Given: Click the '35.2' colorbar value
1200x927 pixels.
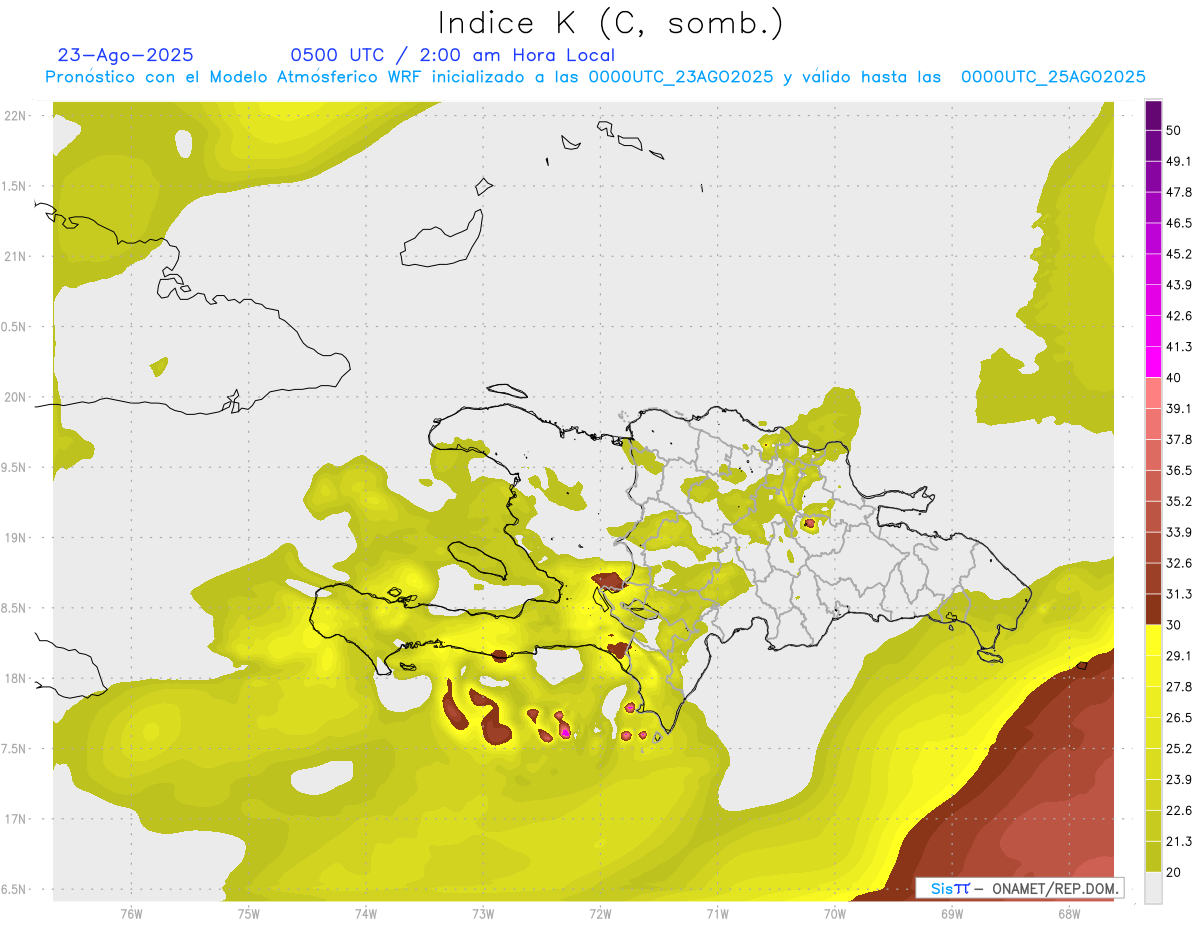Looking at the screenshot, I should click(1178, 501).
